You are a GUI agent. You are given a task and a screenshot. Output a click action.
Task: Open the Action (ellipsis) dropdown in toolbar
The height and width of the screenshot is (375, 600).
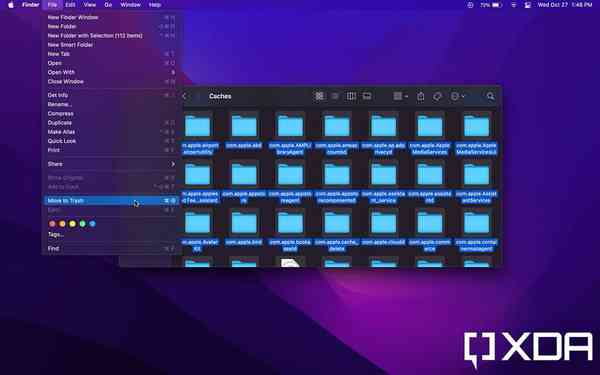point(457,96)
